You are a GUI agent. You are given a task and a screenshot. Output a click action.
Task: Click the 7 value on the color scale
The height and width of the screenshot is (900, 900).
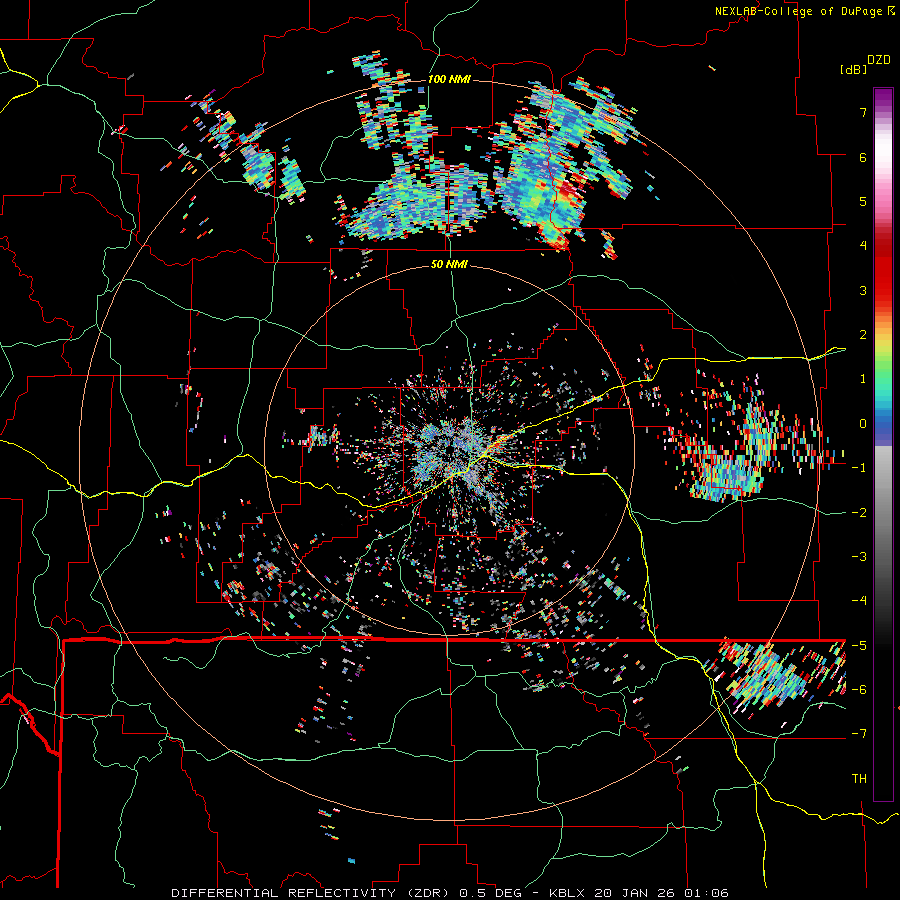[863, 112]
